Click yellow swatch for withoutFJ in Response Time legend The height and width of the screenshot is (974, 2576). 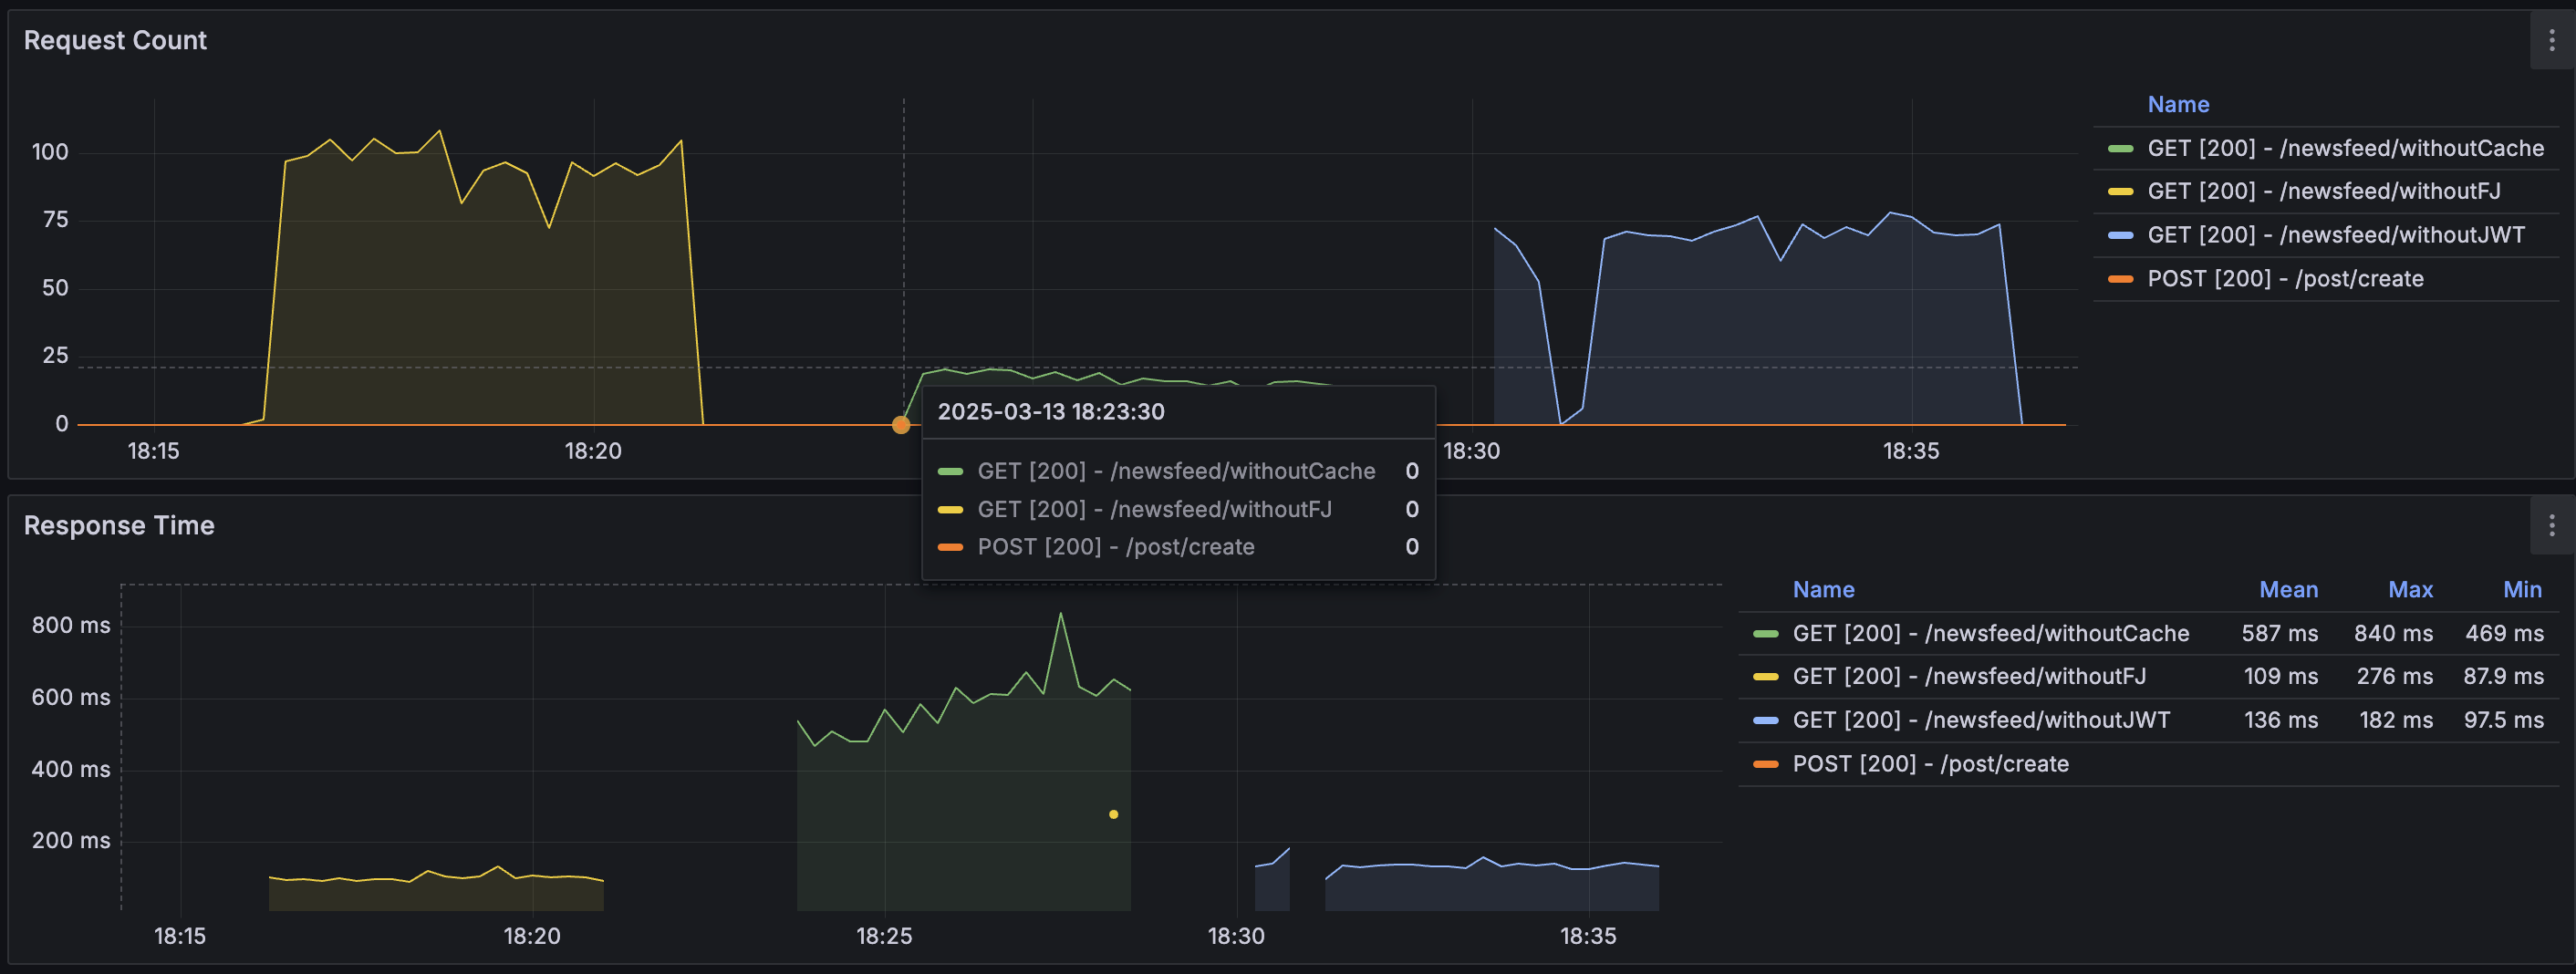coord(1765,677)
